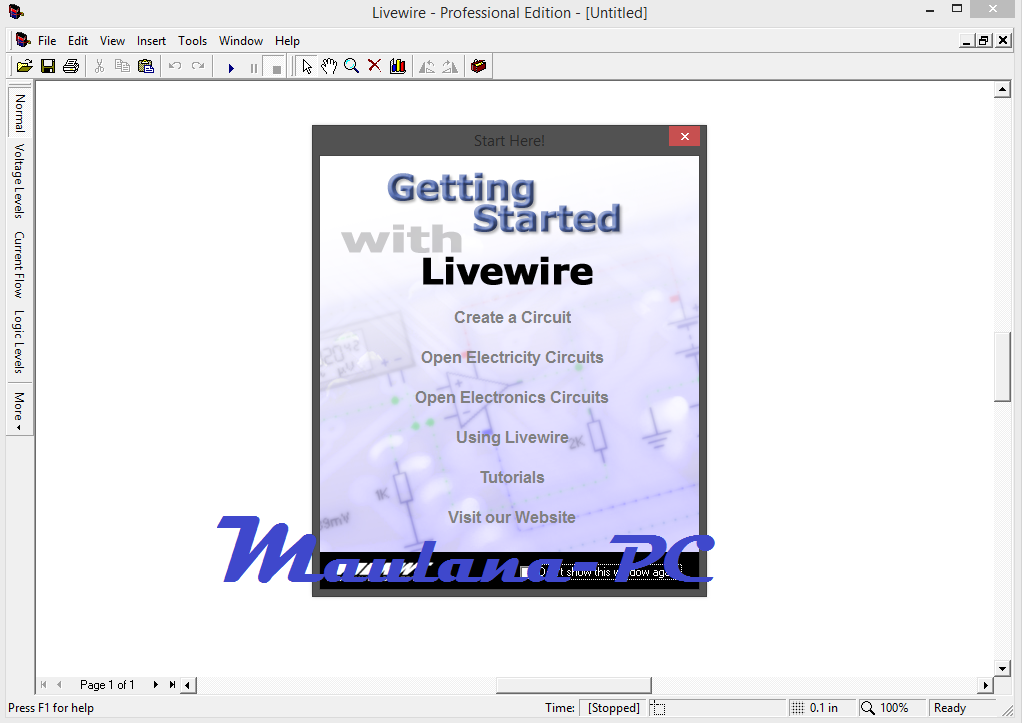Click the Open file icon

tap(24, 65)
